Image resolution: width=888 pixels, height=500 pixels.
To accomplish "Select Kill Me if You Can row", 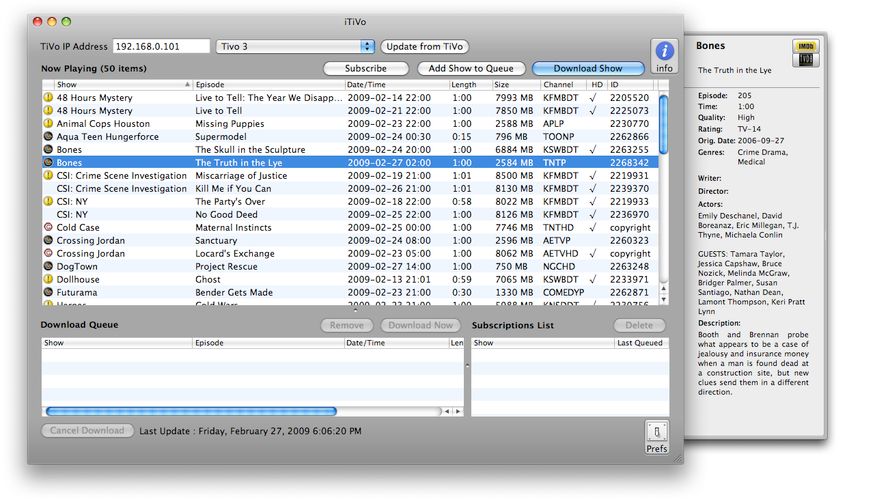I will [x=351, y=189].
